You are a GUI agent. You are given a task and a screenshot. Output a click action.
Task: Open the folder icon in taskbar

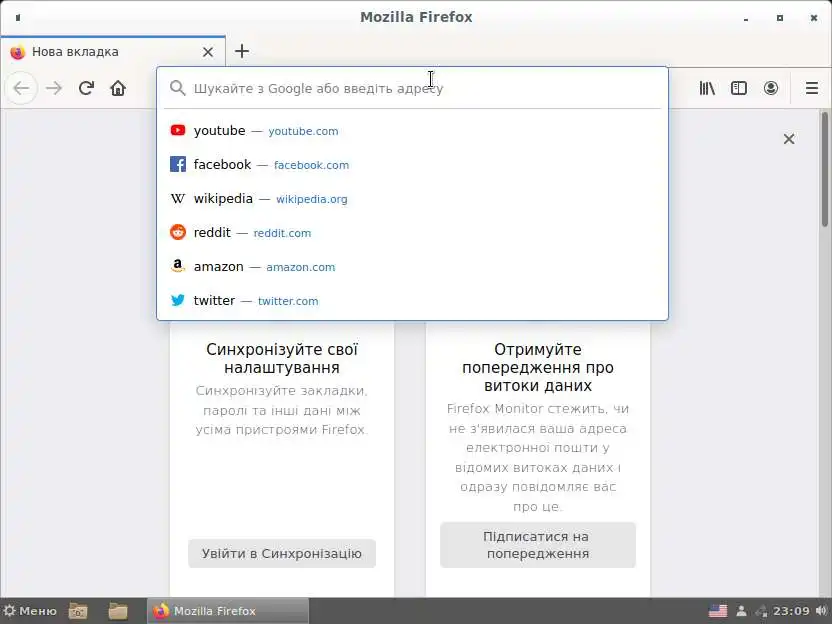coord(118,611)
